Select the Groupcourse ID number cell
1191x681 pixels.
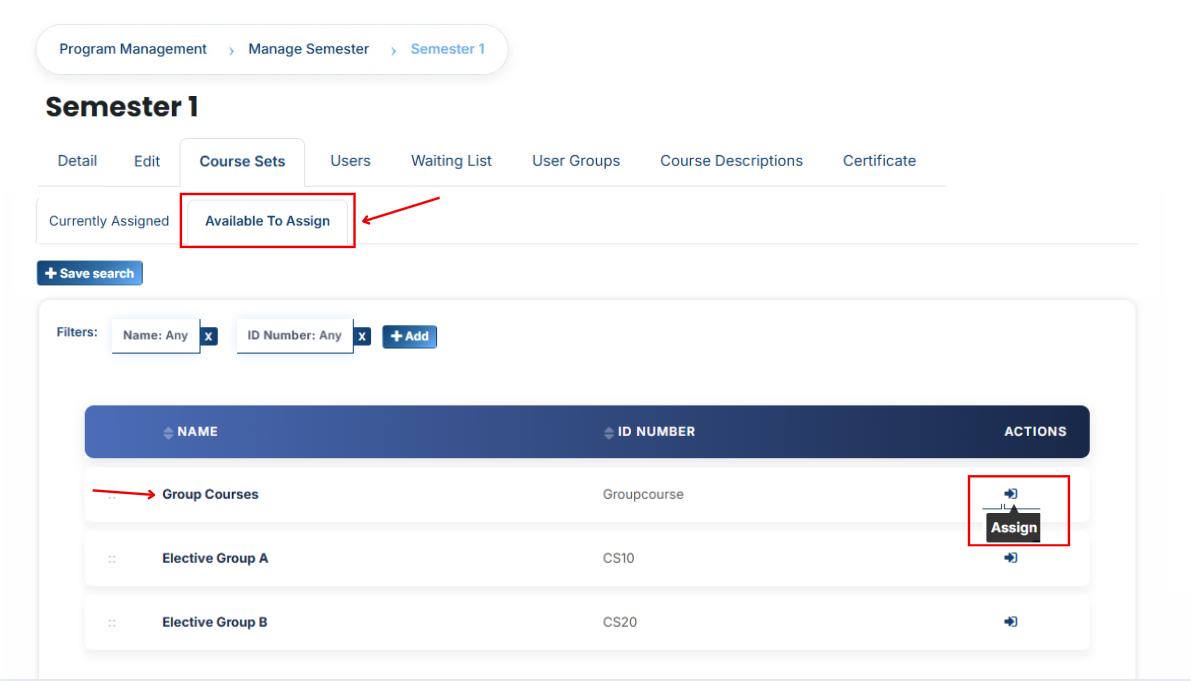click(x=643, y=494)
